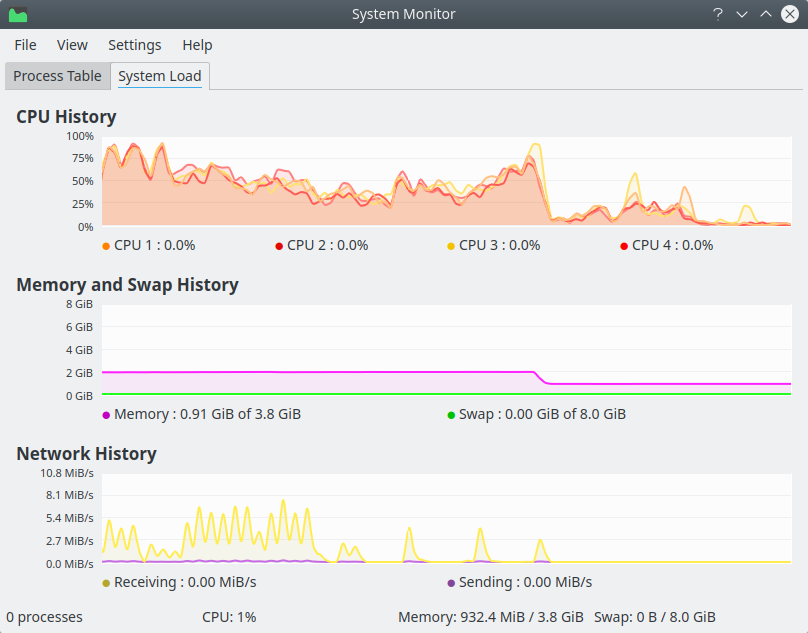808x633 pixels.
Task: Click the red CPU 2 legend dot
Action: [279, 246]
